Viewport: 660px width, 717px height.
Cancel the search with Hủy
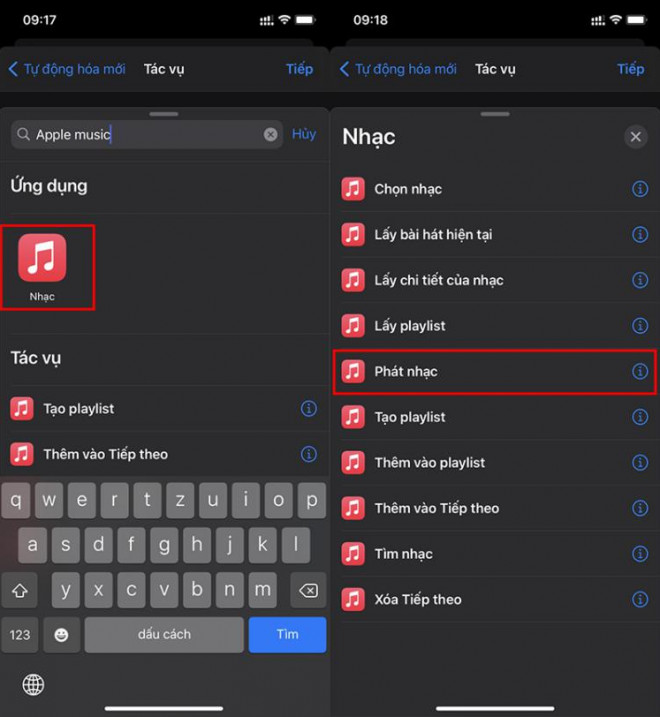(304, 134)
